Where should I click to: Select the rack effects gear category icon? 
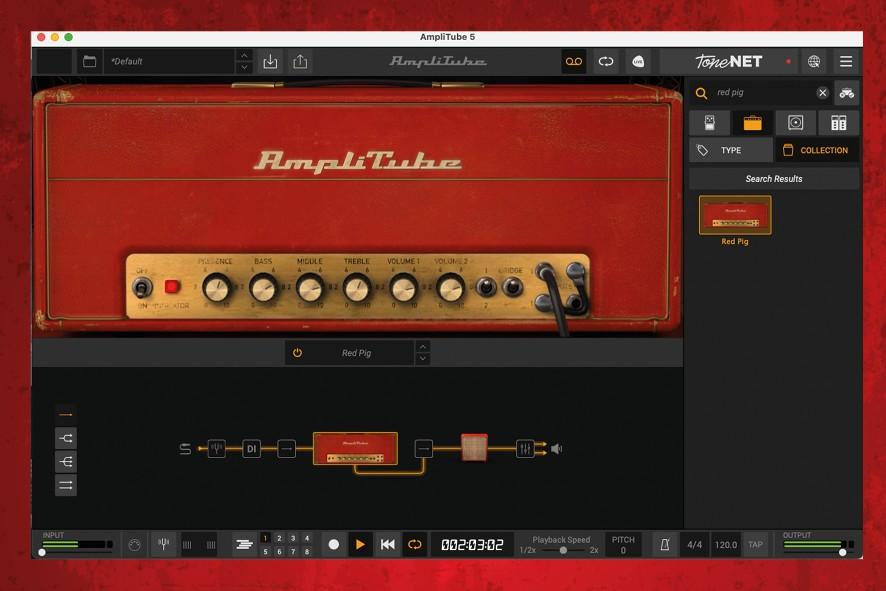coord(839,123)
